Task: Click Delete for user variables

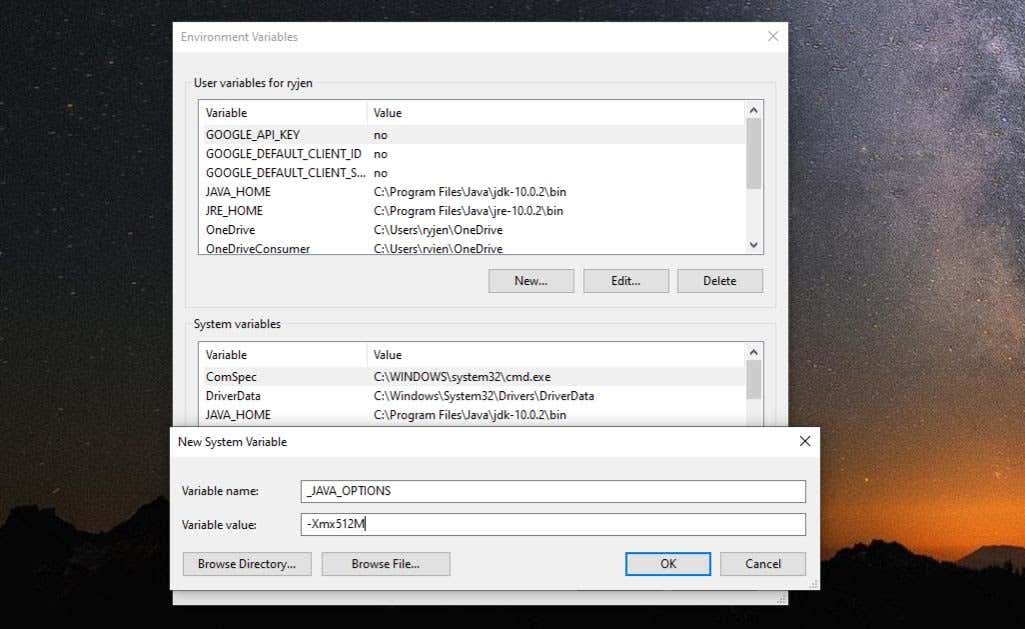Action: [x=720, y=280]
